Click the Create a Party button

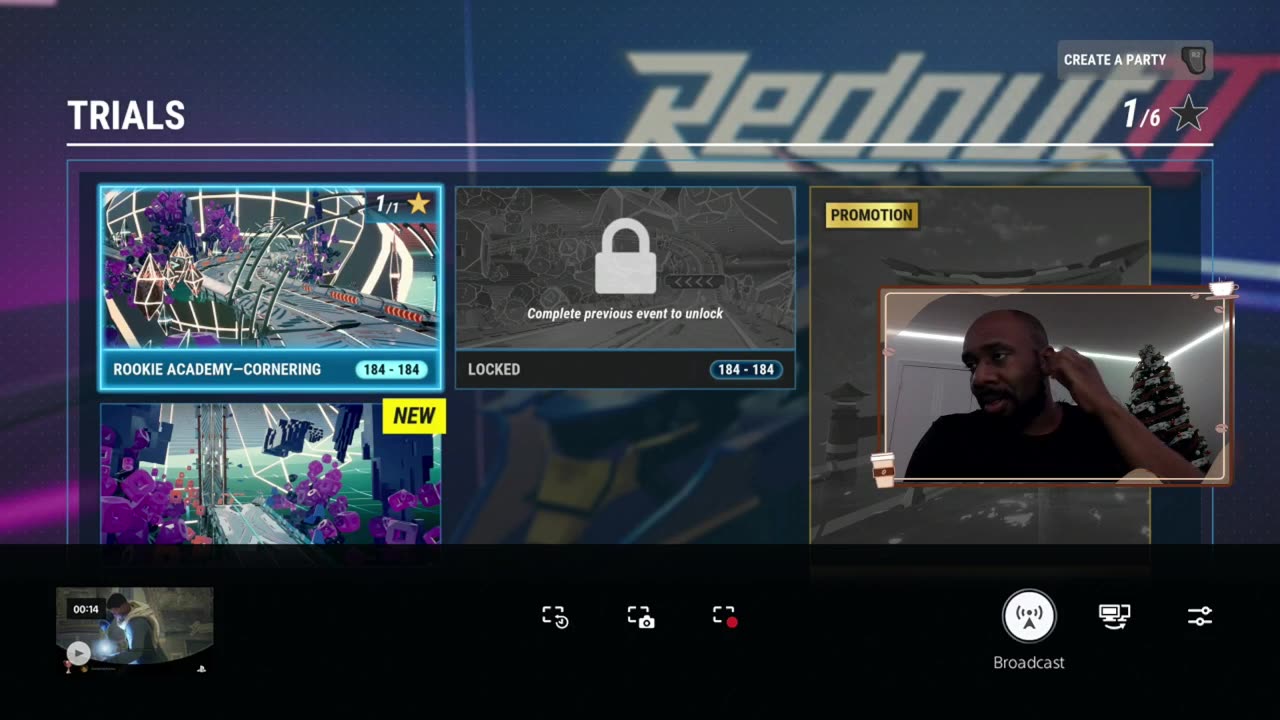point(1135,60)
